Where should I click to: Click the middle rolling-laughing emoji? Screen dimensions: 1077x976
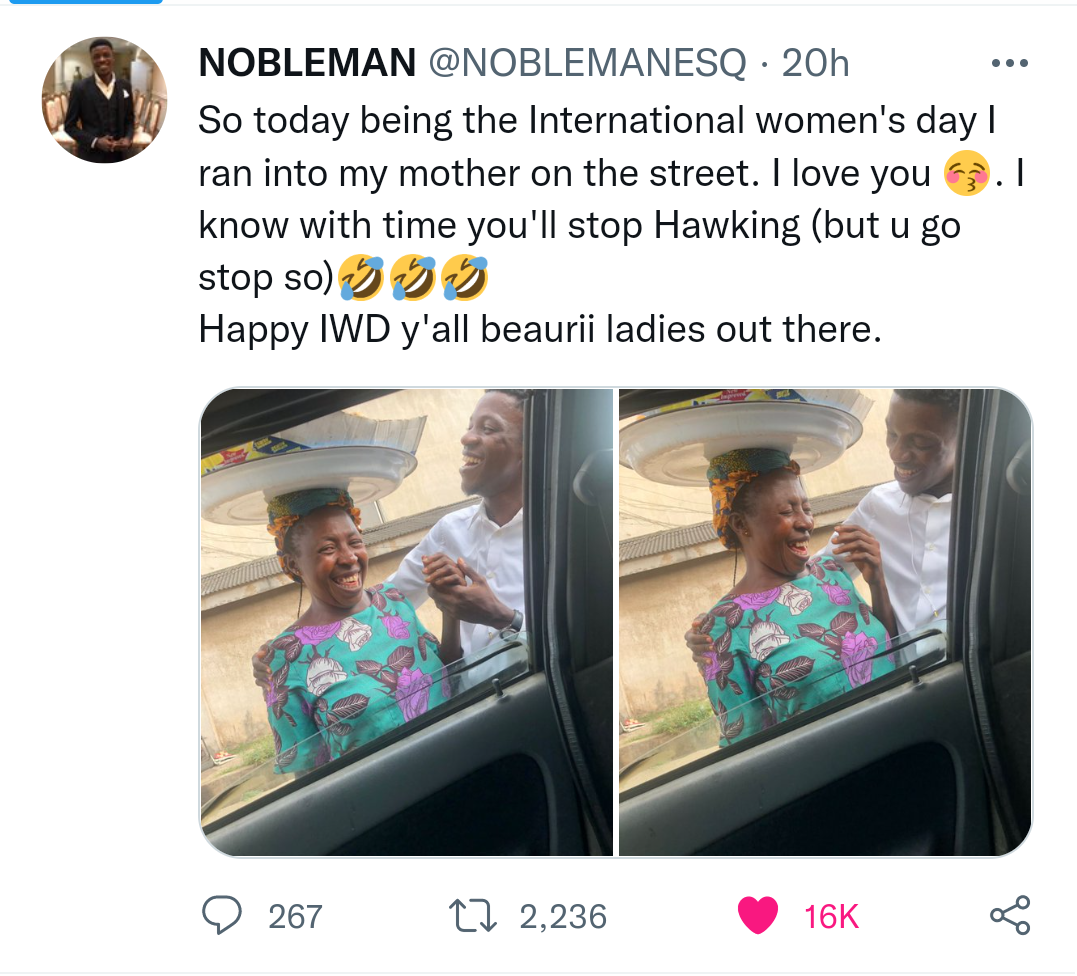413,278
